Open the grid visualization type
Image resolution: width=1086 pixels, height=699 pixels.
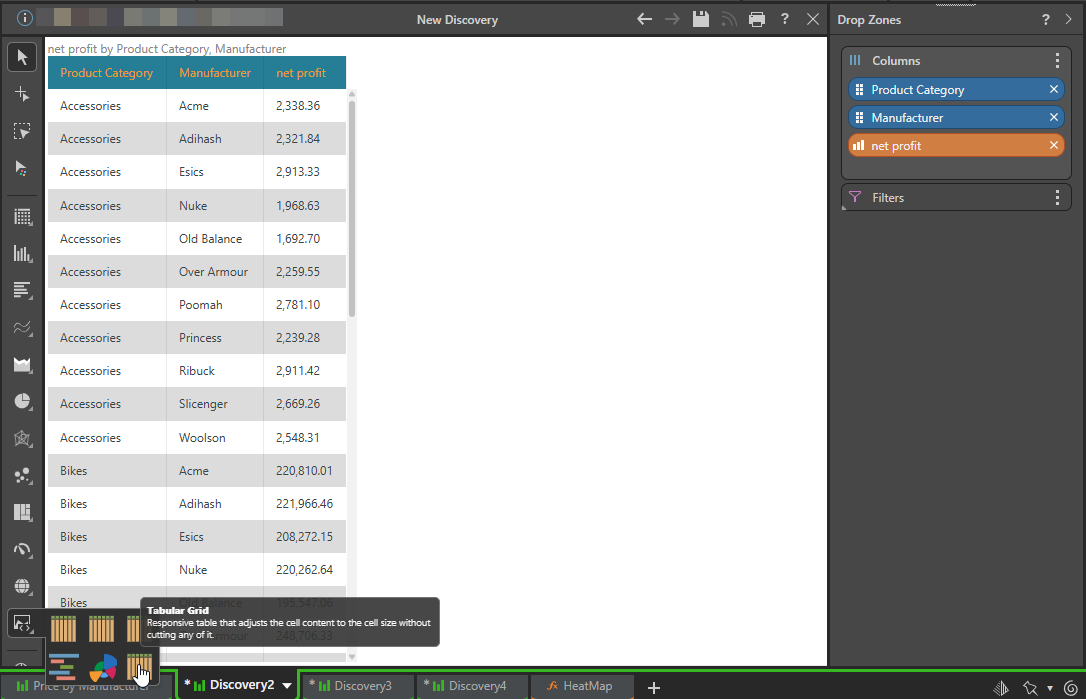(x=22, y=217)
